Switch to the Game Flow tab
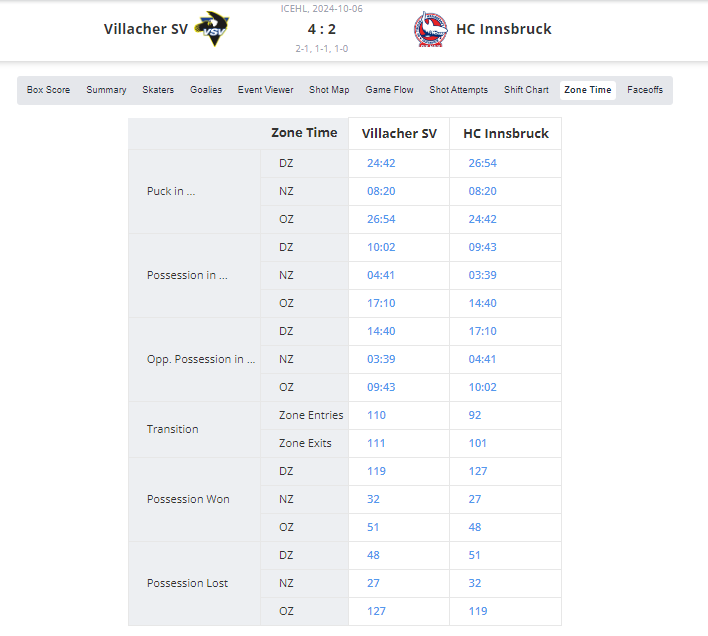 [x=389, y=90]
